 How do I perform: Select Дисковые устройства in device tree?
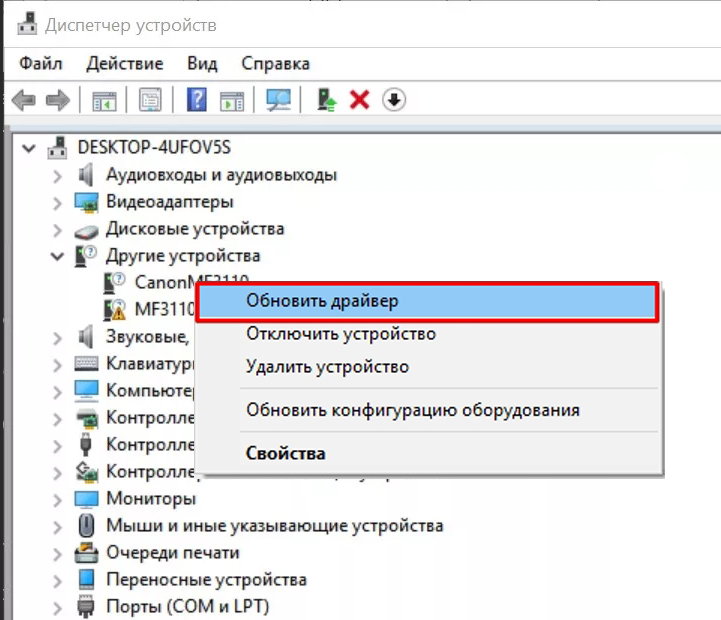(x=194, y=229)
